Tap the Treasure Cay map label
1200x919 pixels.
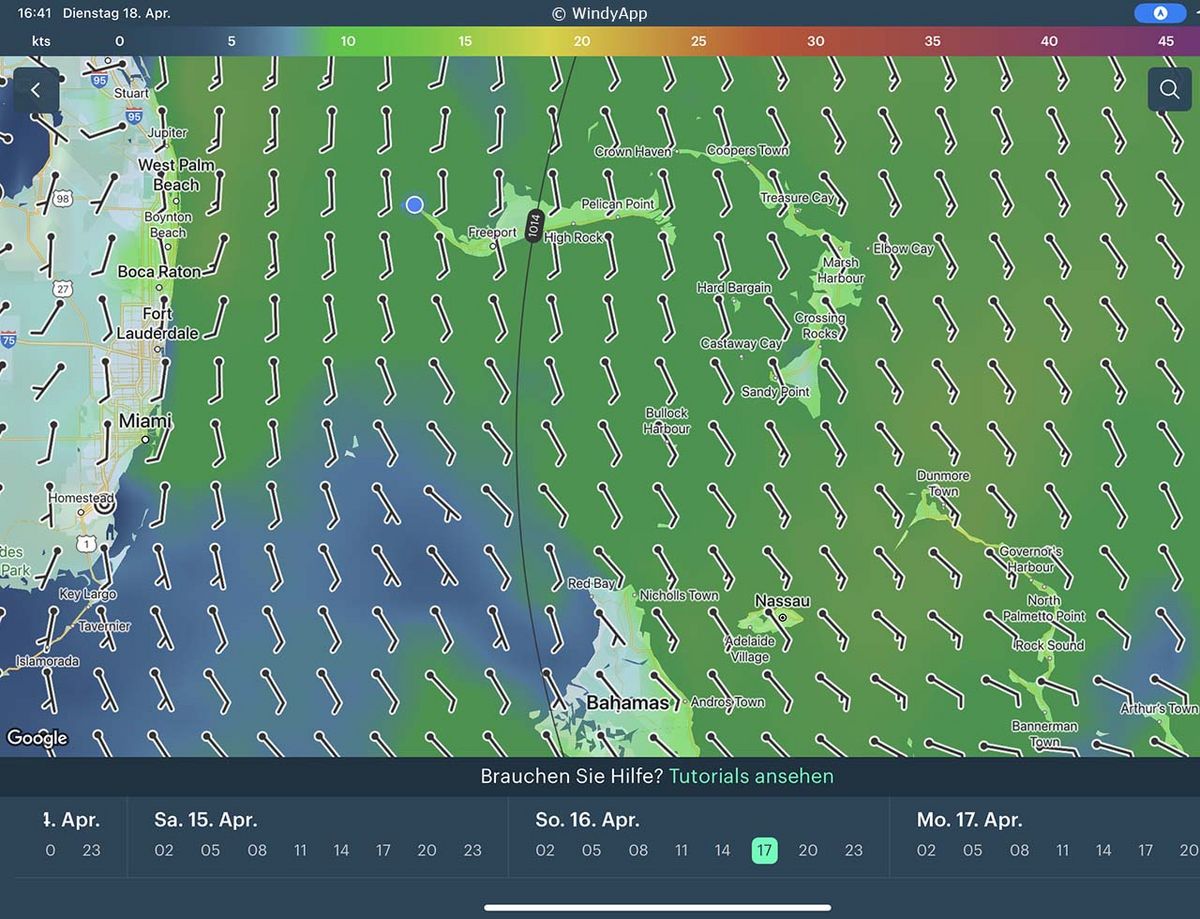tap(797, 198)
